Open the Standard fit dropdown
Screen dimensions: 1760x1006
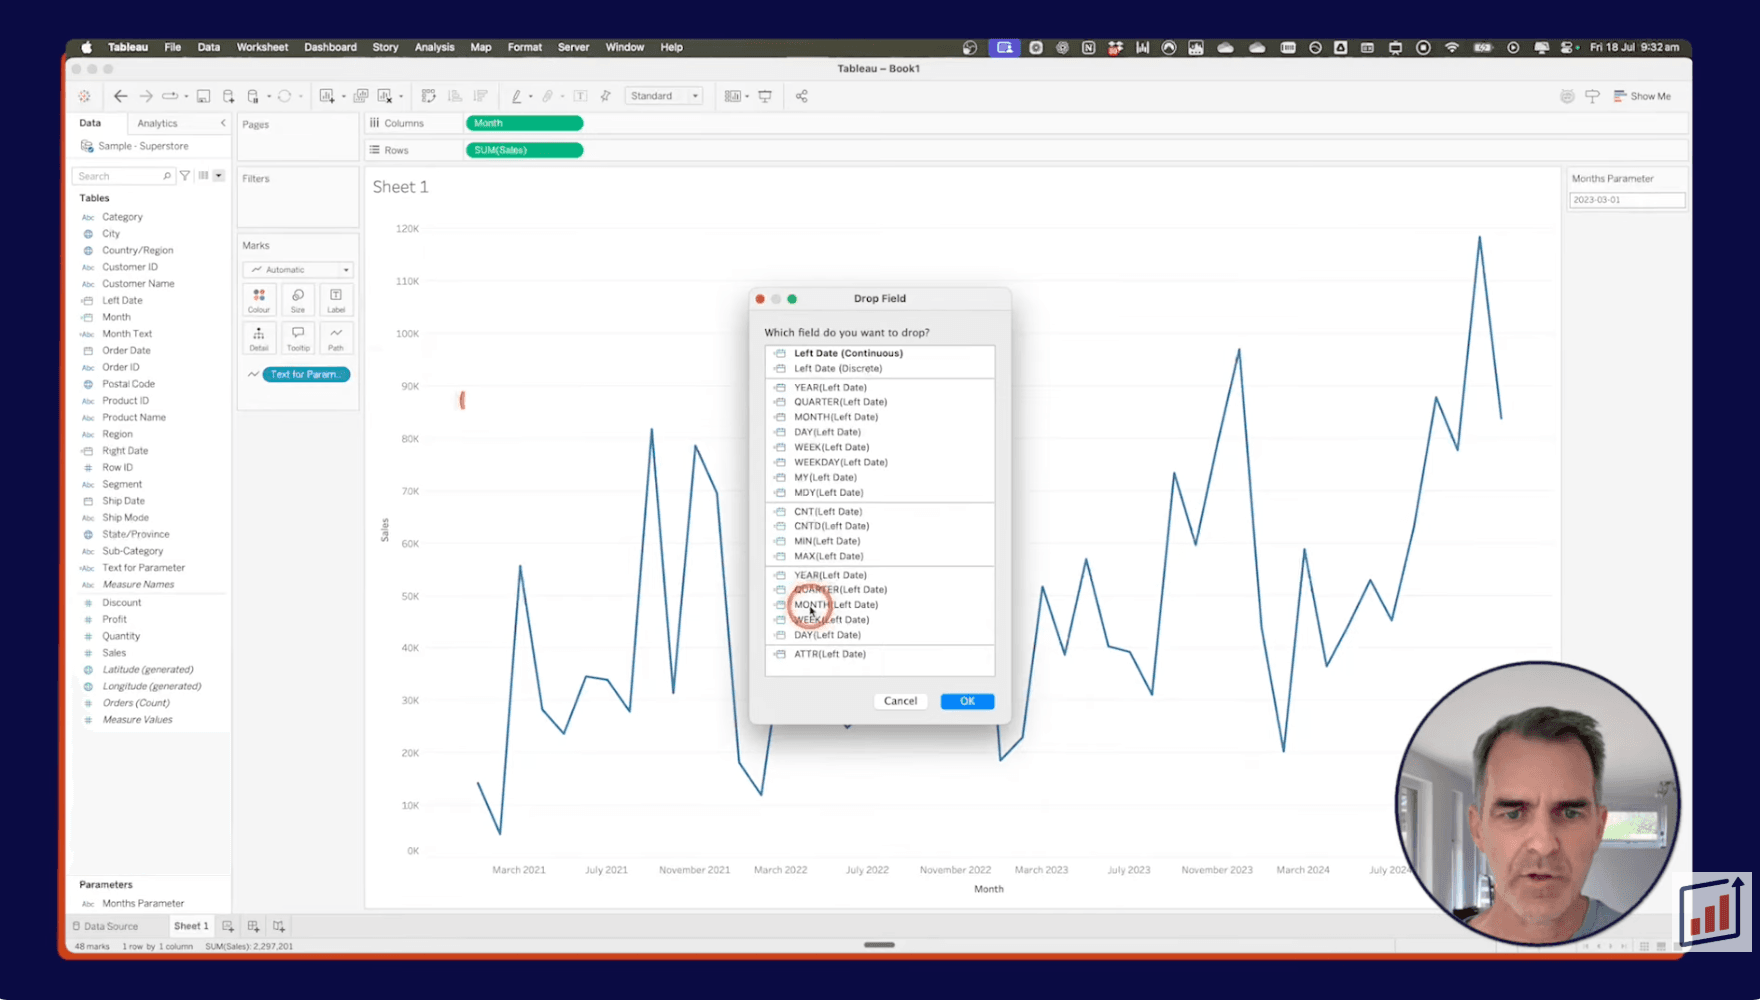click(664, 96)
